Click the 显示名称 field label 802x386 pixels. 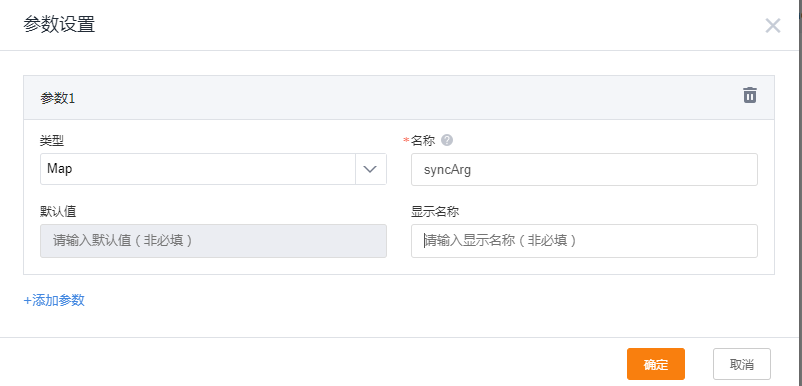(x=435, y=211)
